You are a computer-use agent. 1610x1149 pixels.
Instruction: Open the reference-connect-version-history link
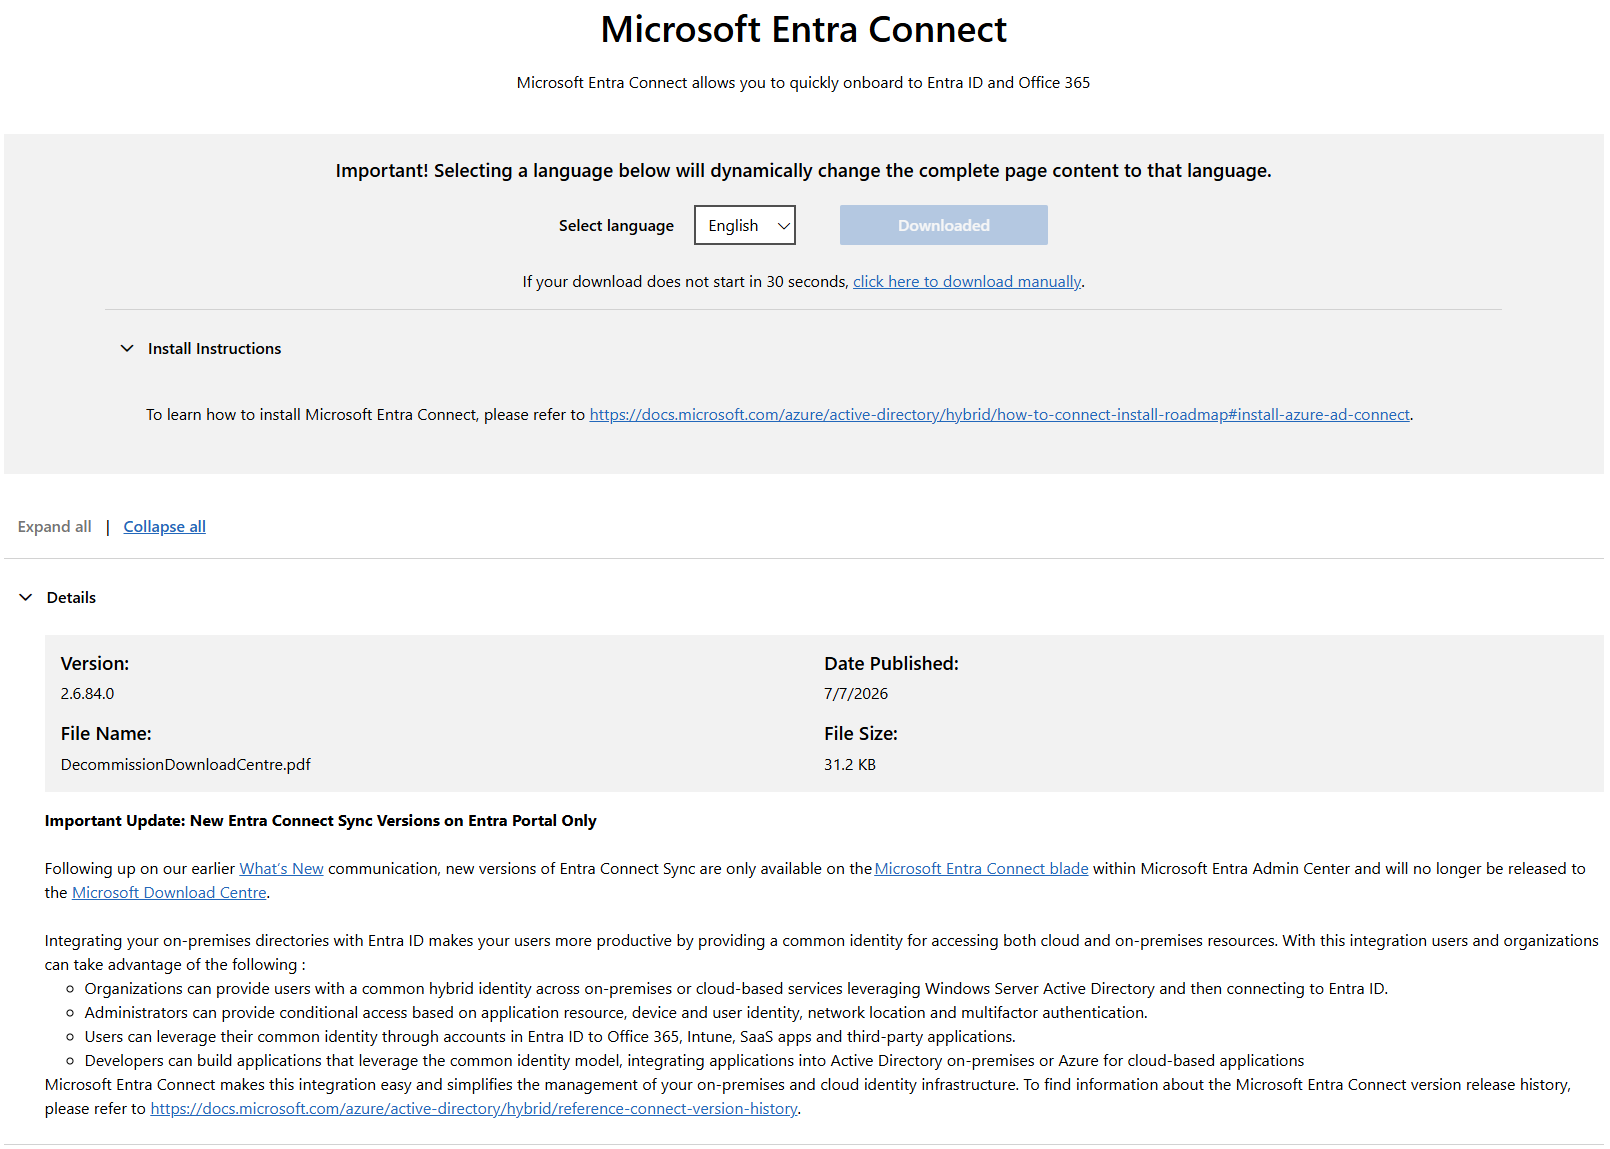coord(474,1109)
